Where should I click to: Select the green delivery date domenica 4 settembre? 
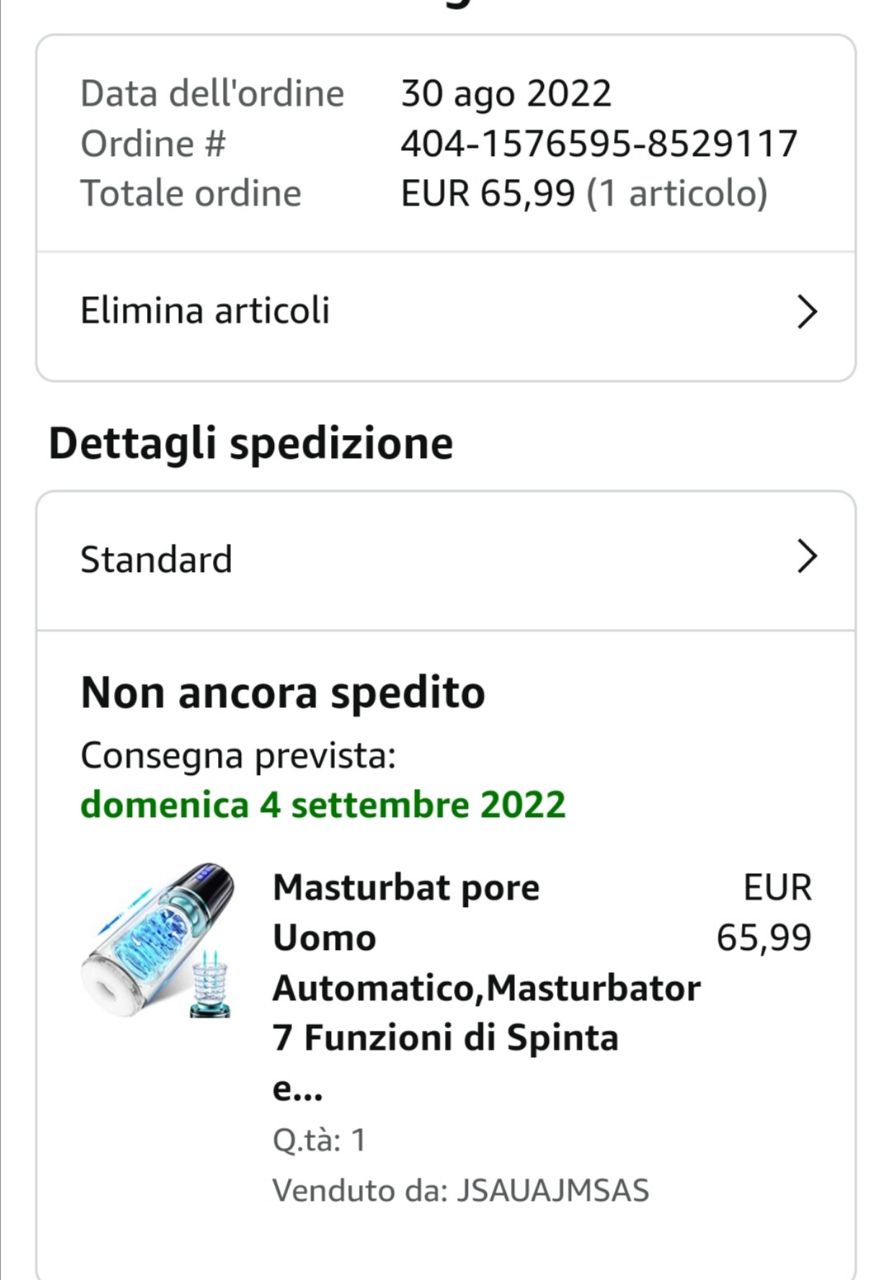323,804
